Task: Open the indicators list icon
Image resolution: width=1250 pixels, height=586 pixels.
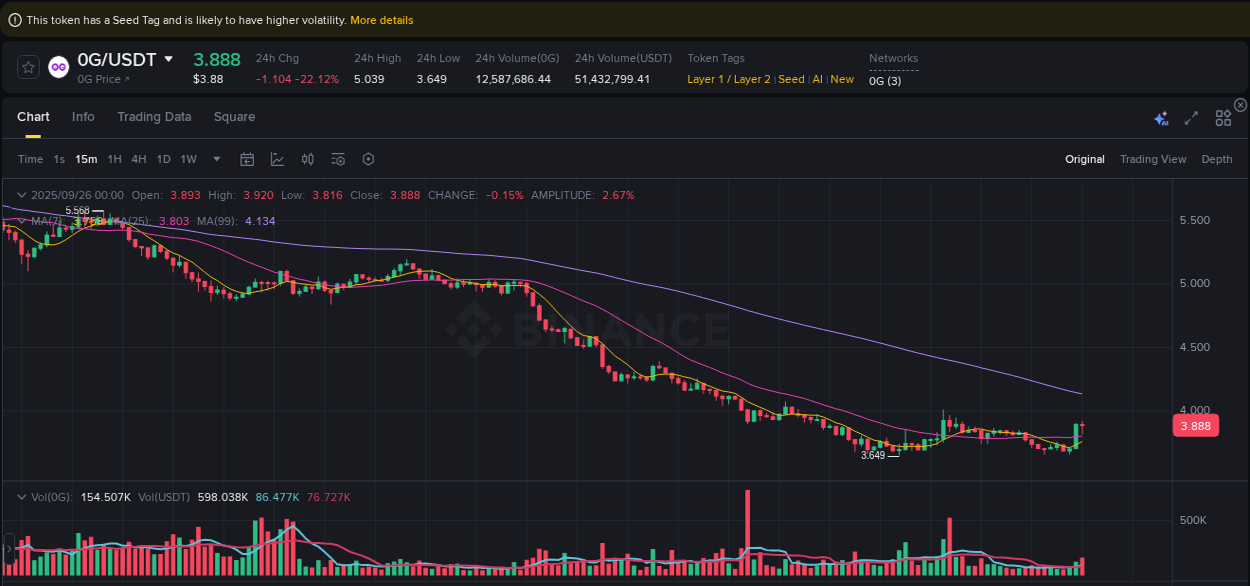Action: point(337,159)
